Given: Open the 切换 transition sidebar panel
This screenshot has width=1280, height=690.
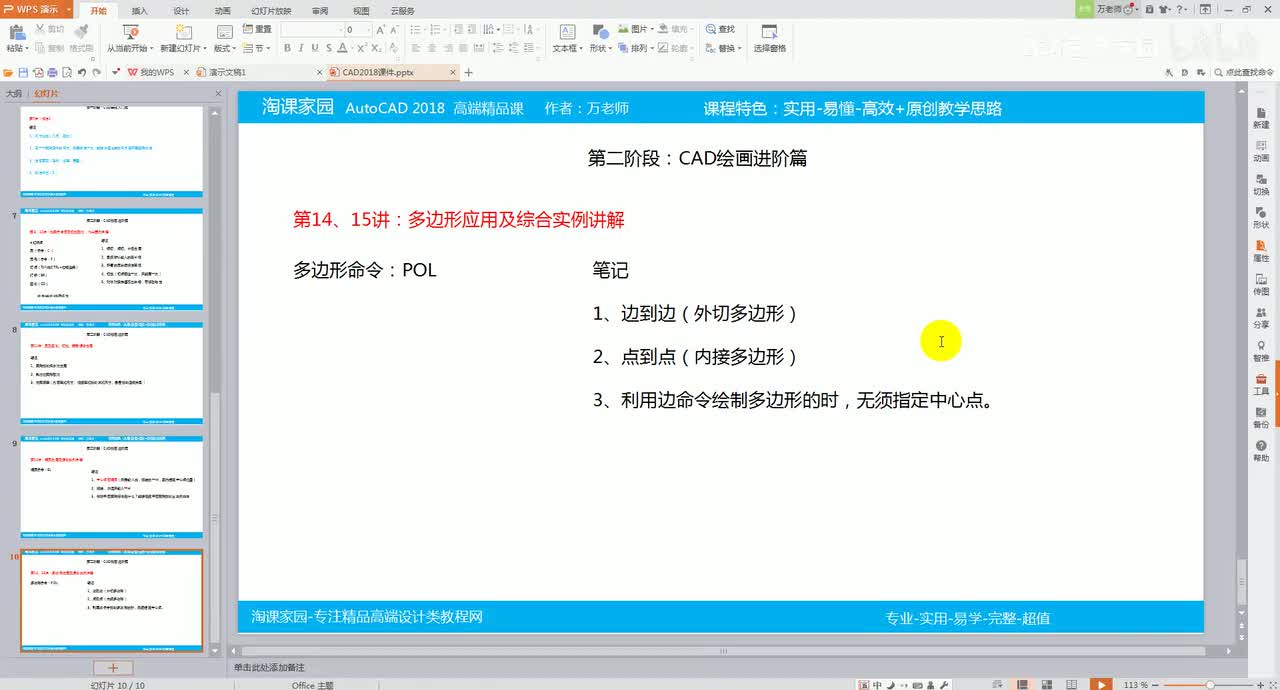Looking at the screenshot, I should coord(1261,185).
